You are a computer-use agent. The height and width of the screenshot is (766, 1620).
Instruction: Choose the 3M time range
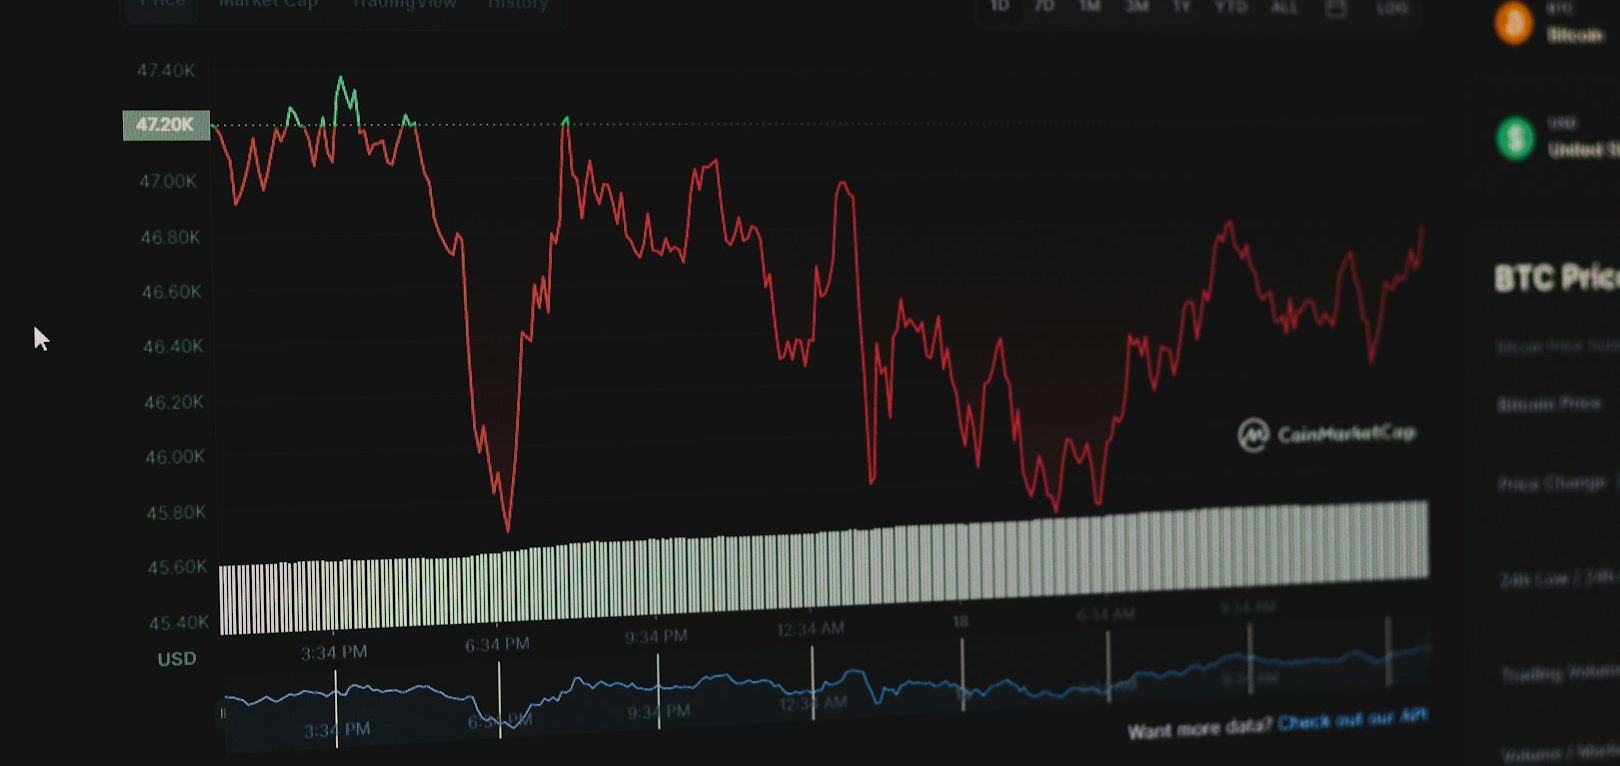pos(1136,6)
